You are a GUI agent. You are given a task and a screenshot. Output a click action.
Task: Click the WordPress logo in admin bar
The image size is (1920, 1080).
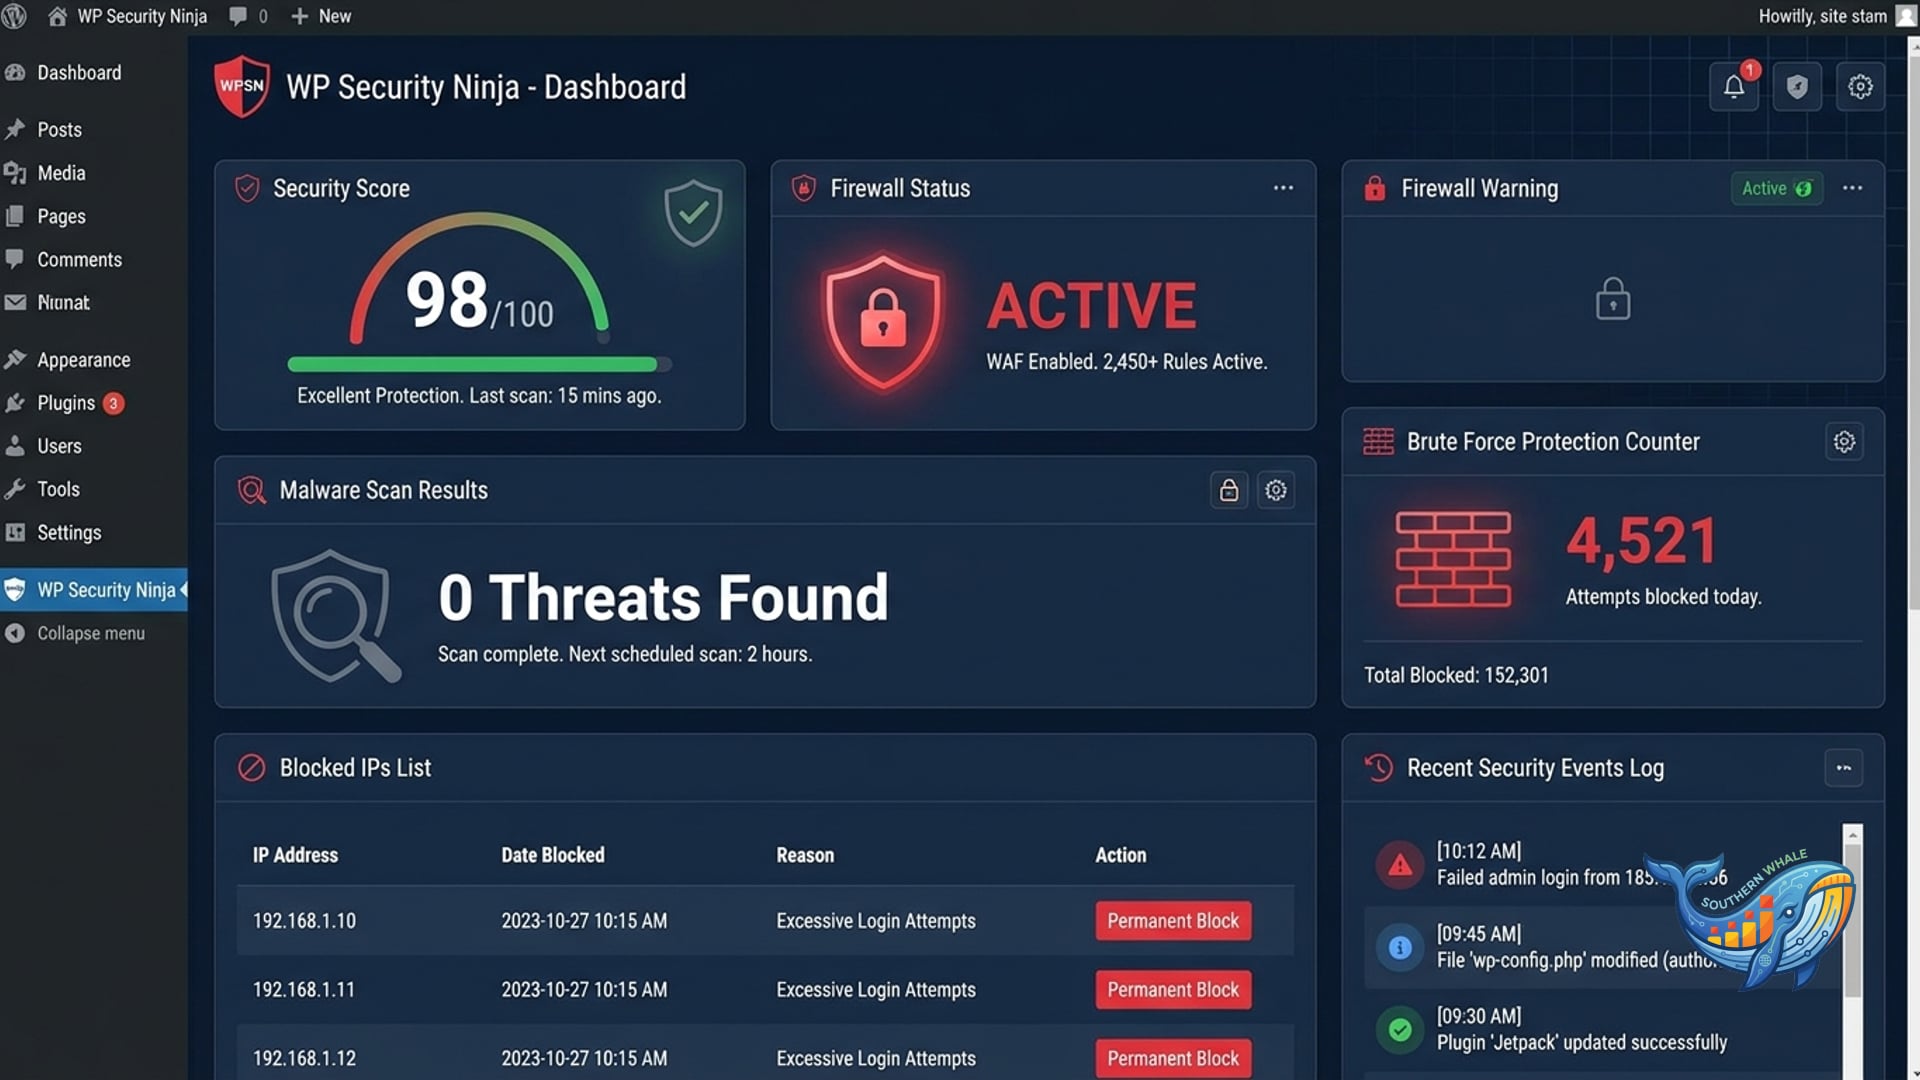click(x=14, y=16)
